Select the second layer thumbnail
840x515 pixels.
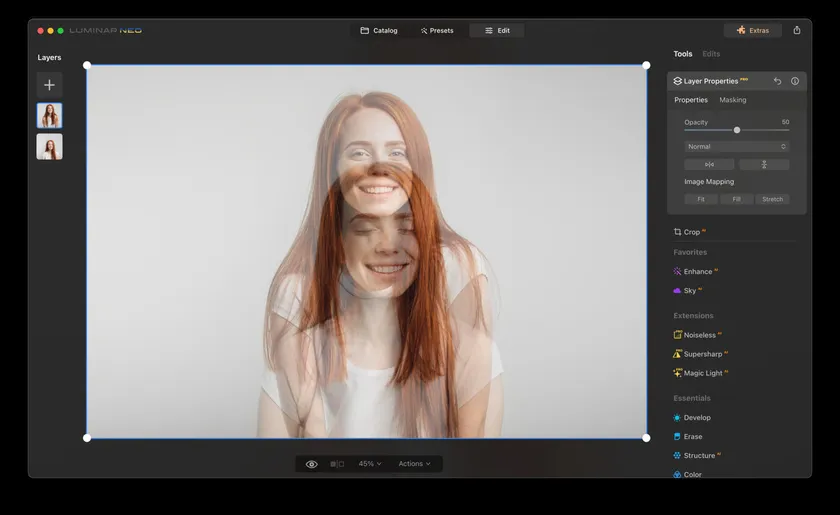tap(49, 147)
